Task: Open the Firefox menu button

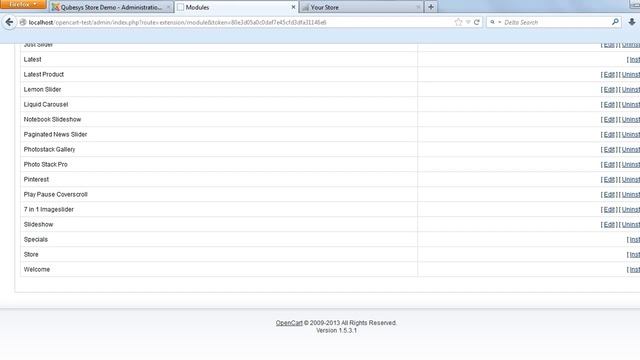Action: coord(23,4)
